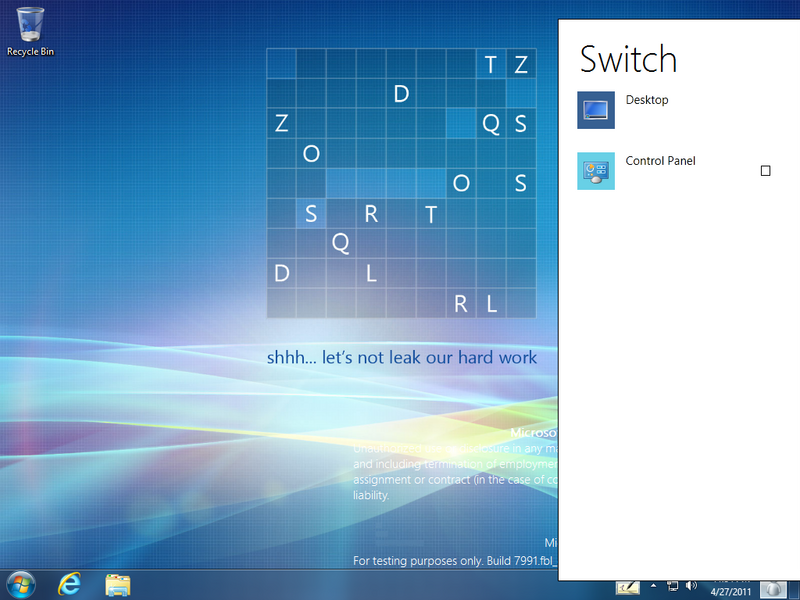Open Windows Explorer from the taskbar
This screenshot has height=600, width=800.
pyautogui.click(x=118, y=585)
